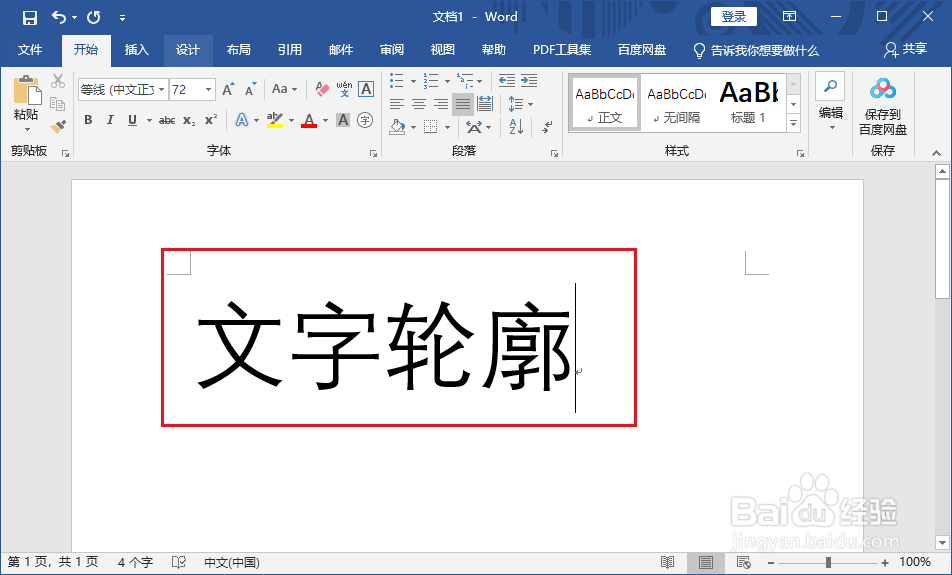Apply character border icon
The height and width of the screenshot is (575, 952).
coord(366,90)
